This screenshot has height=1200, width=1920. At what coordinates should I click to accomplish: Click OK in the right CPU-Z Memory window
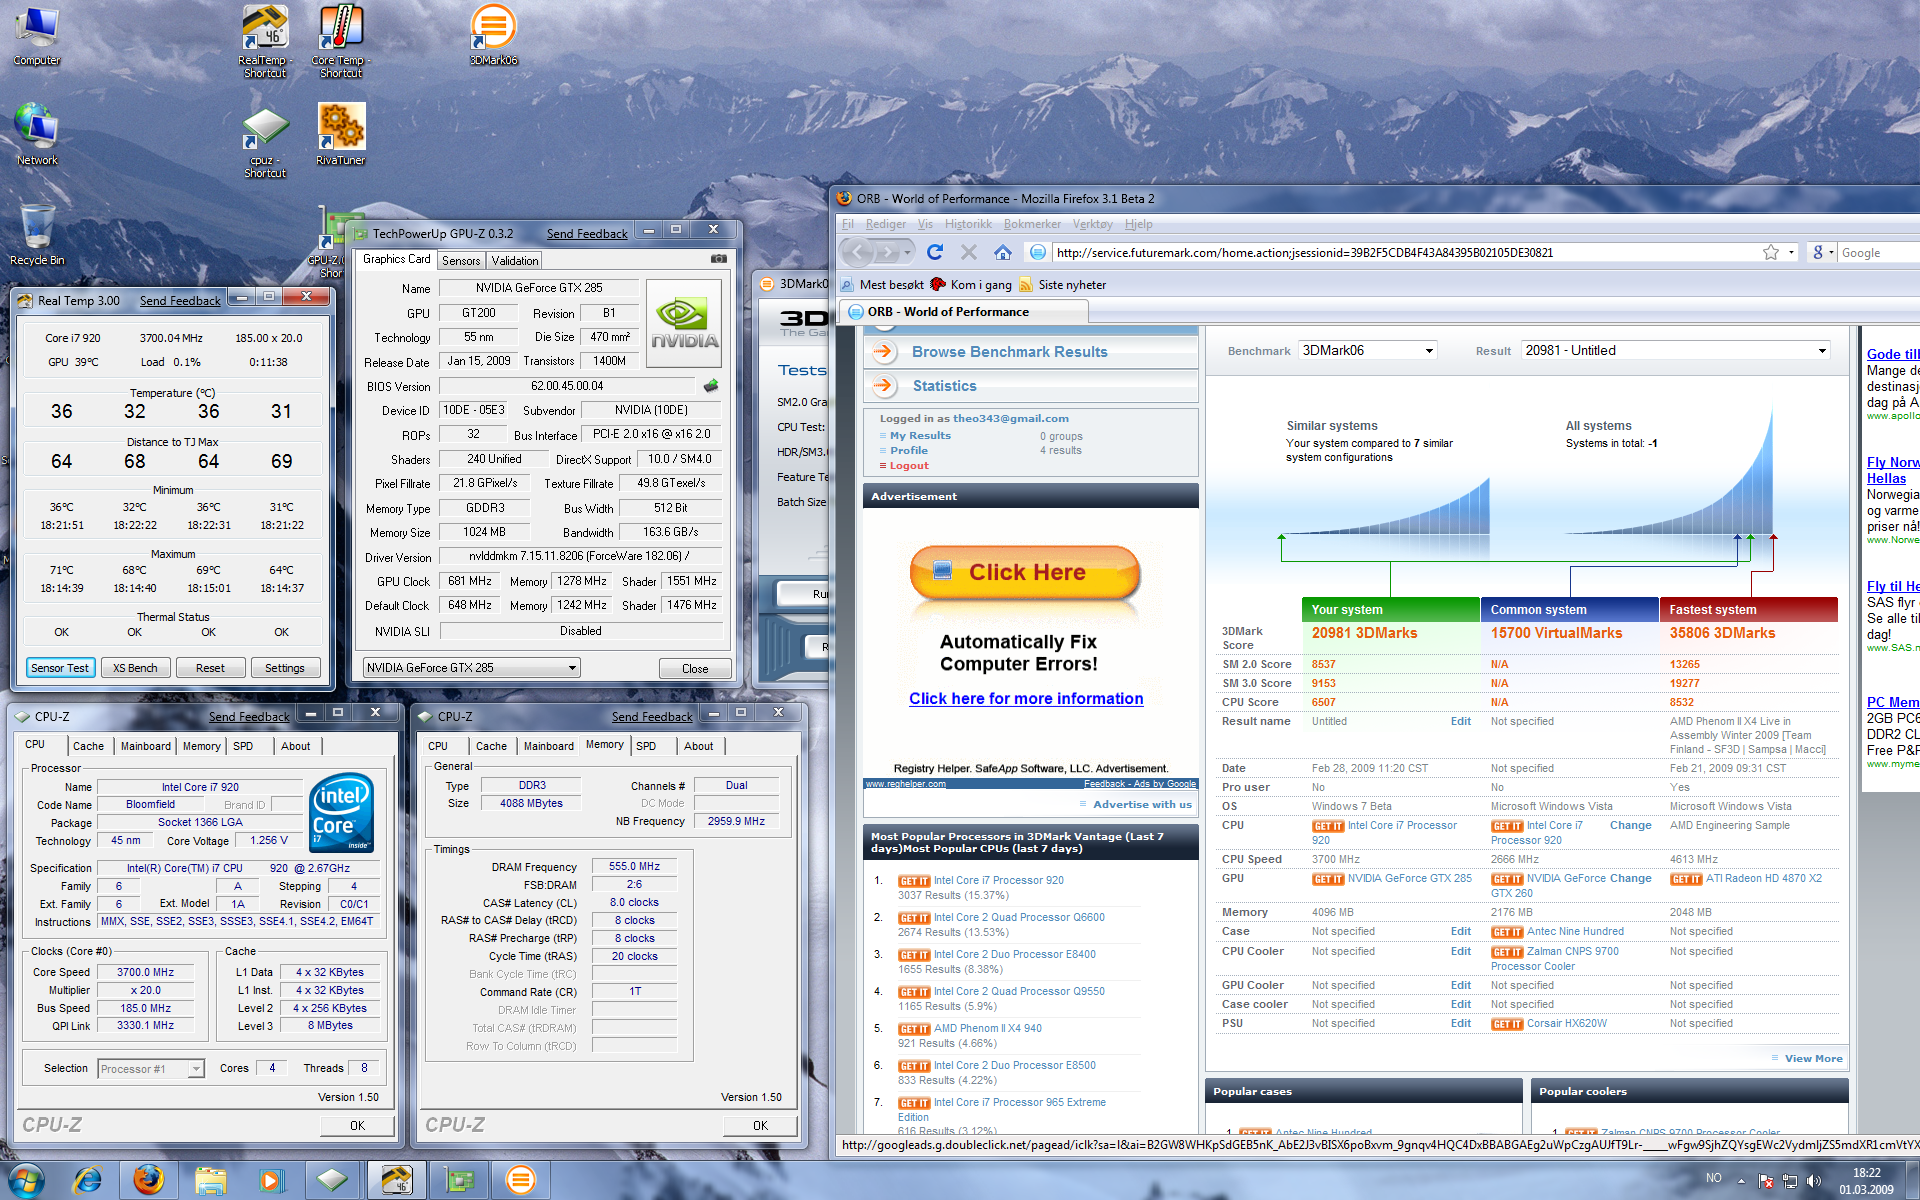pos(760,1126)
